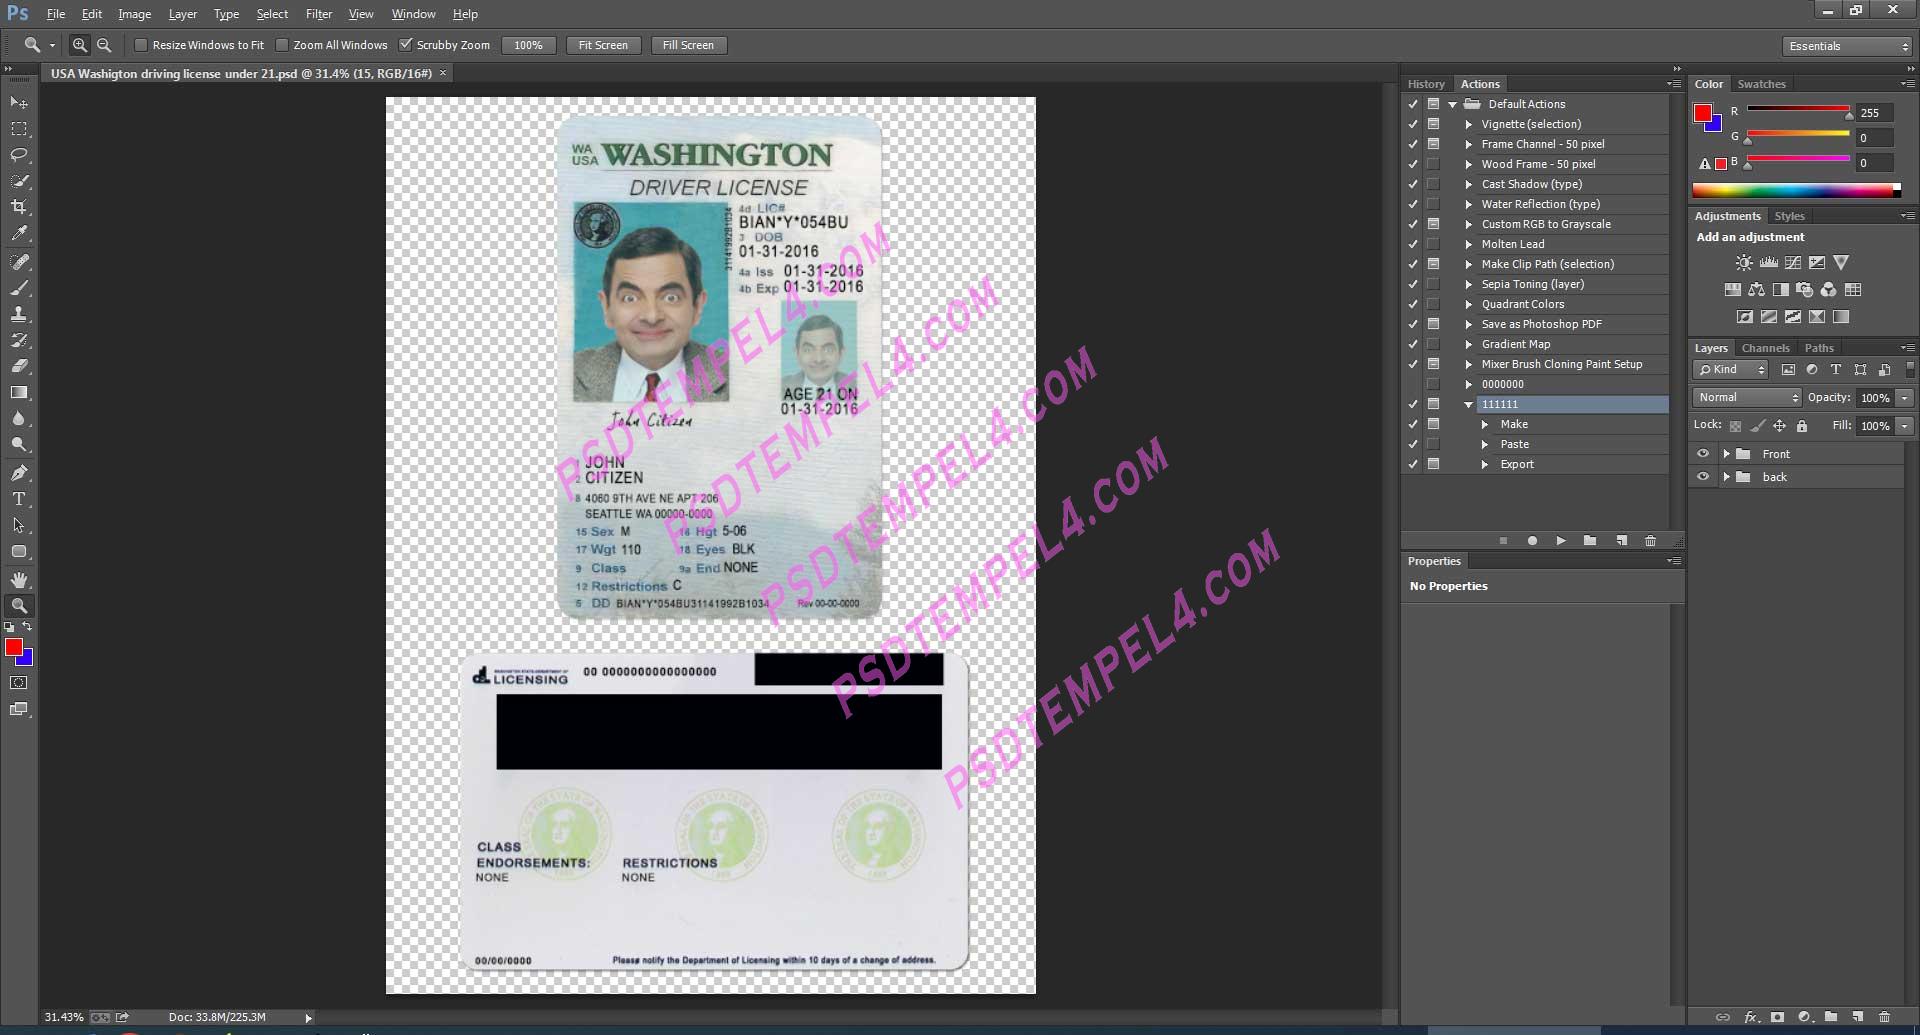Select the Zoom tool in the toolbar
This screenshot has height=1035, width=1920.
click(19, 605)
